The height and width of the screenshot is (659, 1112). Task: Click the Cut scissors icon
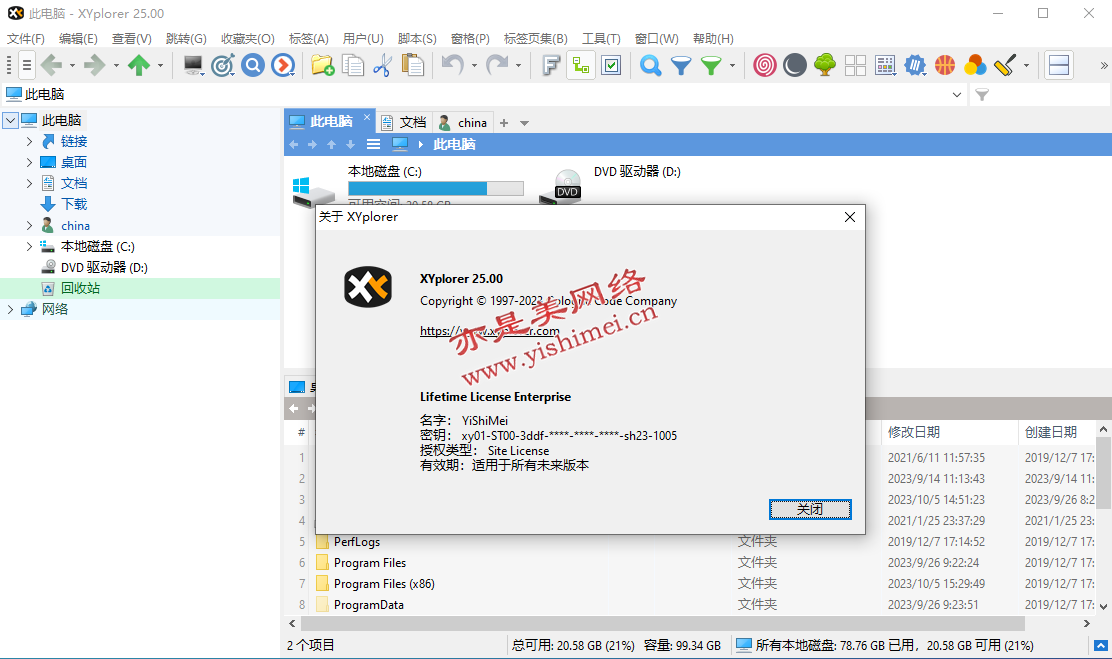click(382, 65)
